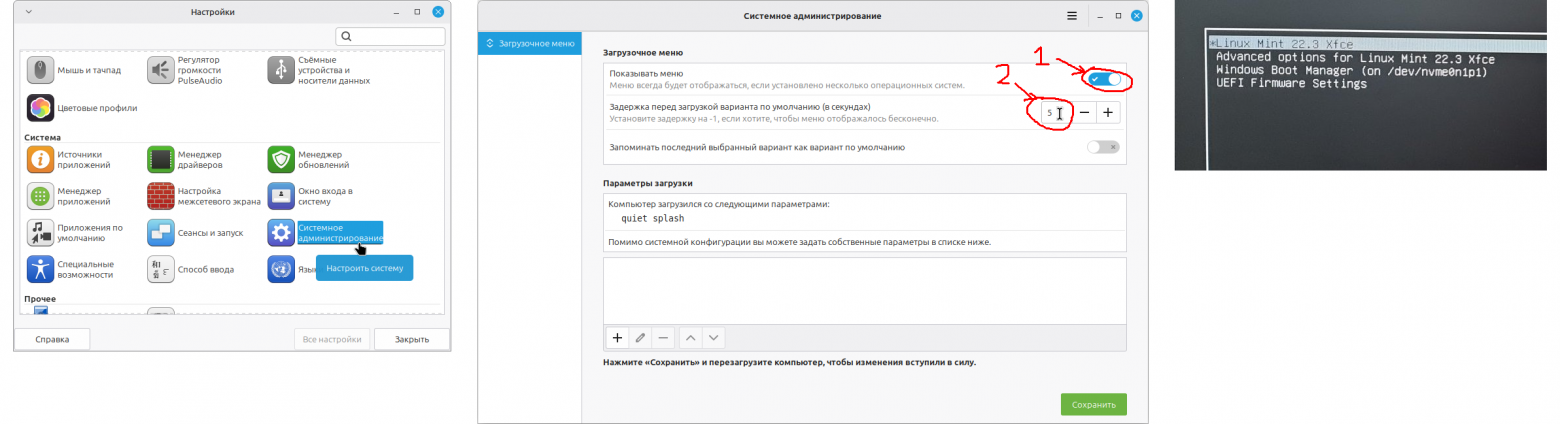Screen dimensions: 1560x424
Task: Click search field in Настройки window
Action: pyautogui.click(x=390, y=36)
